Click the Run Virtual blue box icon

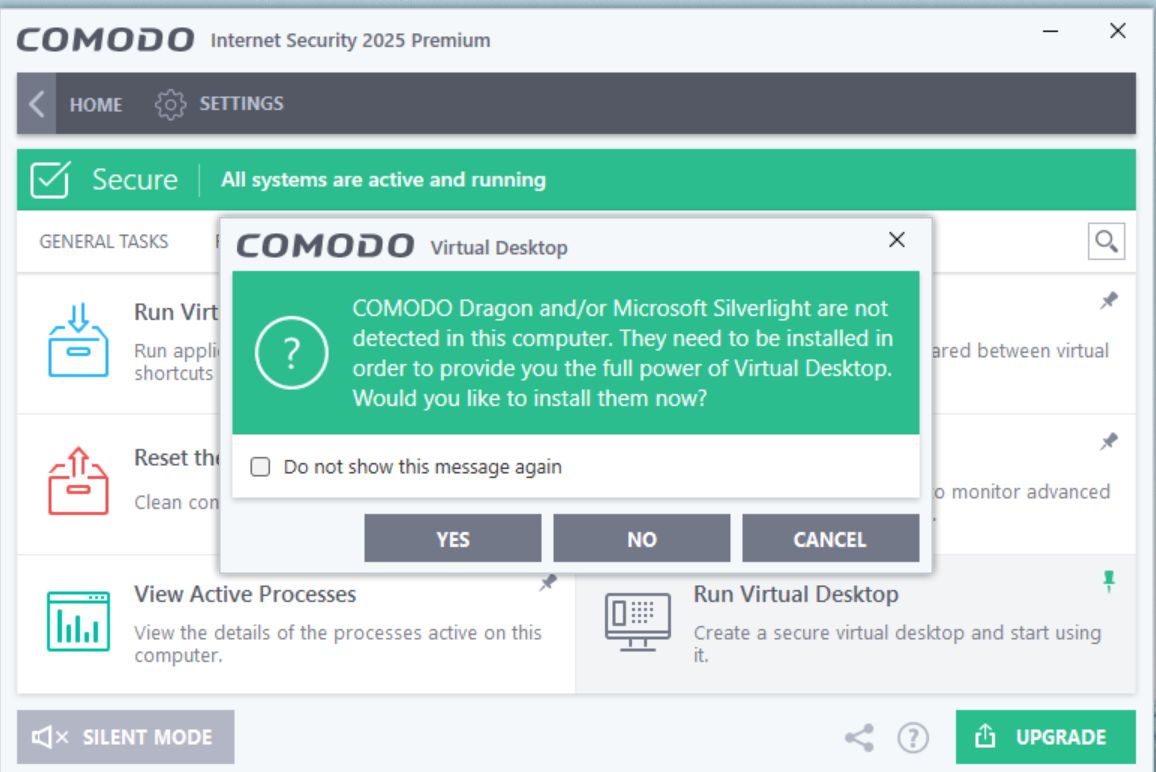(x=78, y=340)
